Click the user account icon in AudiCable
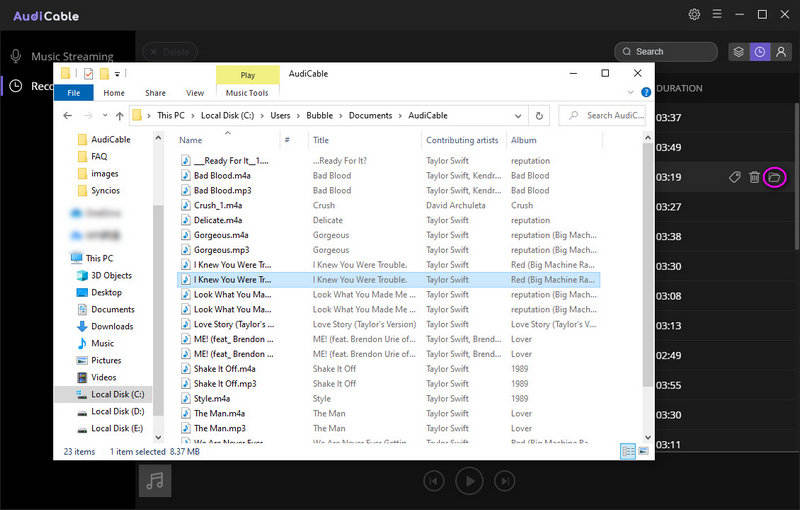The width and height of the screenshot is (800, 510). point(781,52)
